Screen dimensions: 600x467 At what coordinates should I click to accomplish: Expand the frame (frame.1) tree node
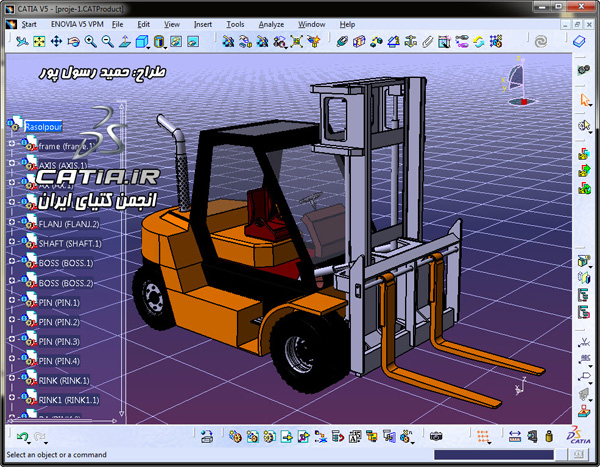[12, 143]
